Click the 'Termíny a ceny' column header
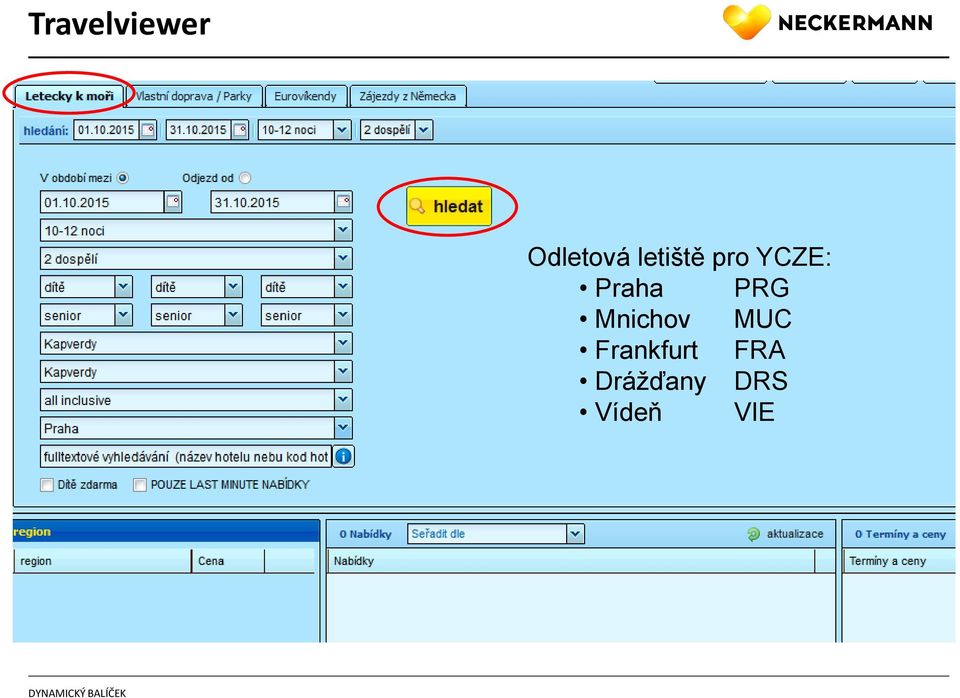Viewport: 960px width, 698px height. coord(899,561)
